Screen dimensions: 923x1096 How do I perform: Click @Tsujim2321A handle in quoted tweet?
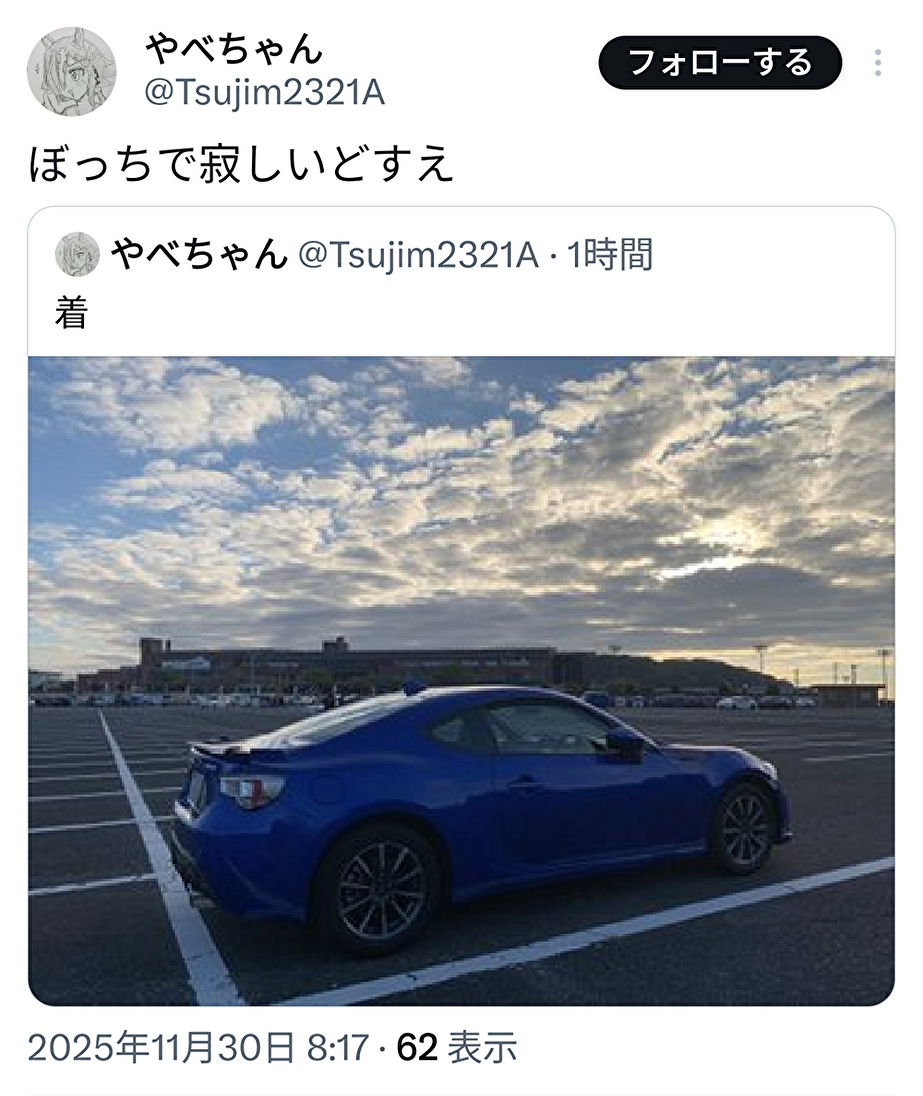(419, 254)
